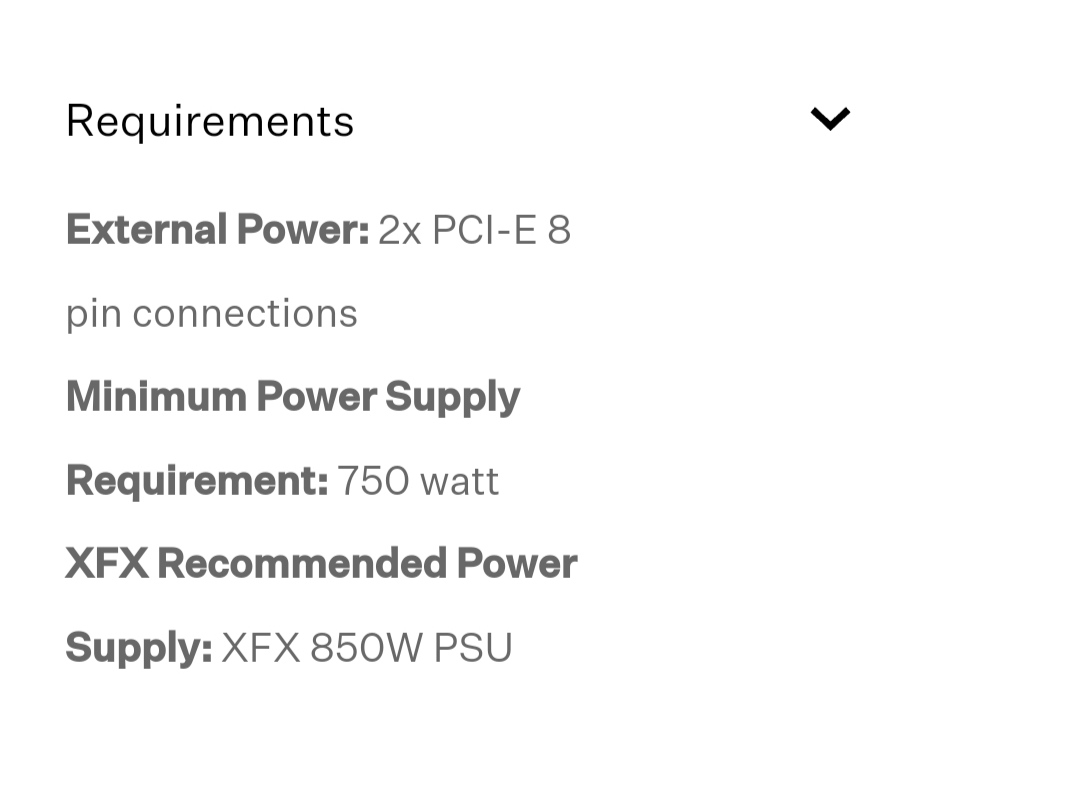1080x805 pixels.
Task: Click the bold 'Requirement:' label
Action: 197,481
